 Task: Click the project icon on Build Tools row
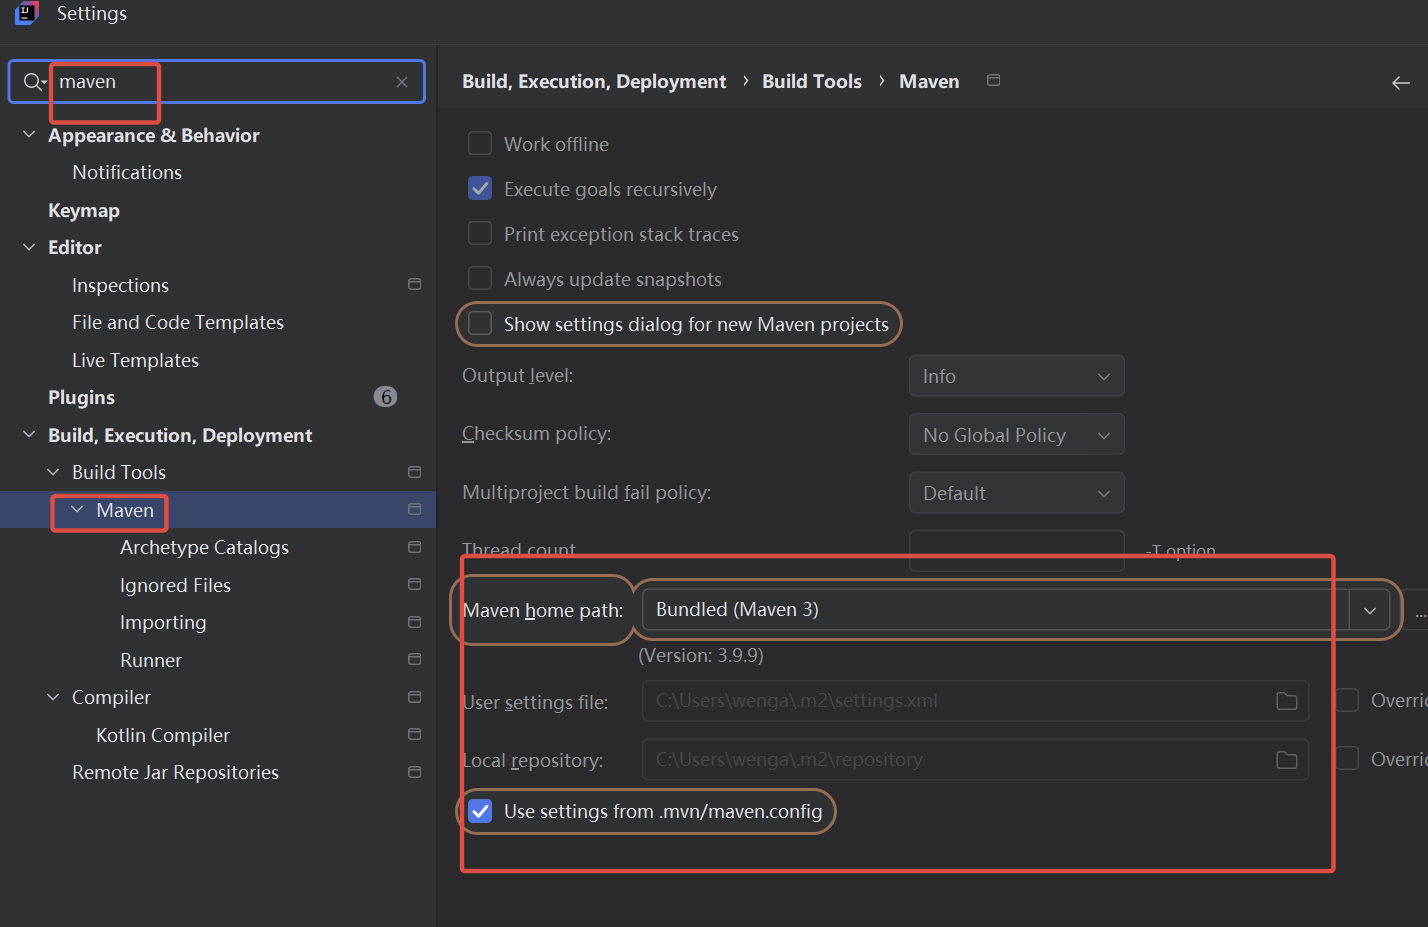(414, 472)
